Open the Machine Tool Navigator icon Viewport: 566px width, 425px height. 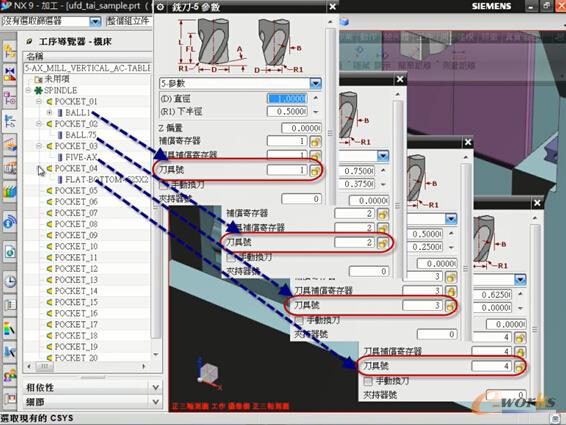9,167
